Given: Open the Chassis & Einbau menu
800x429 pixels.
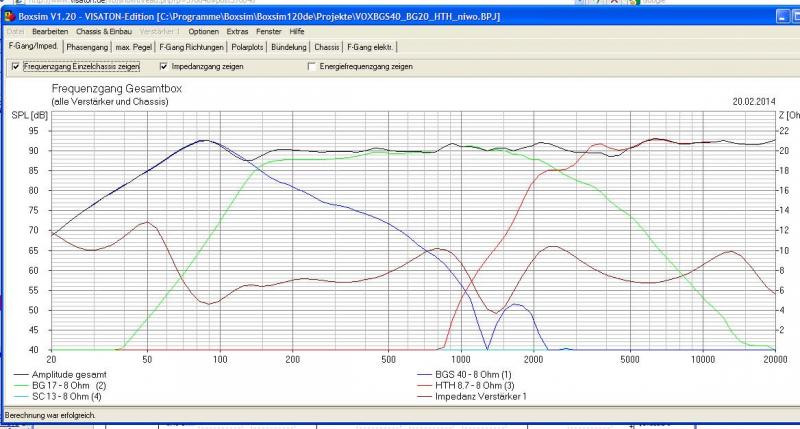Looking at the screenshot, I should [106, 32].
